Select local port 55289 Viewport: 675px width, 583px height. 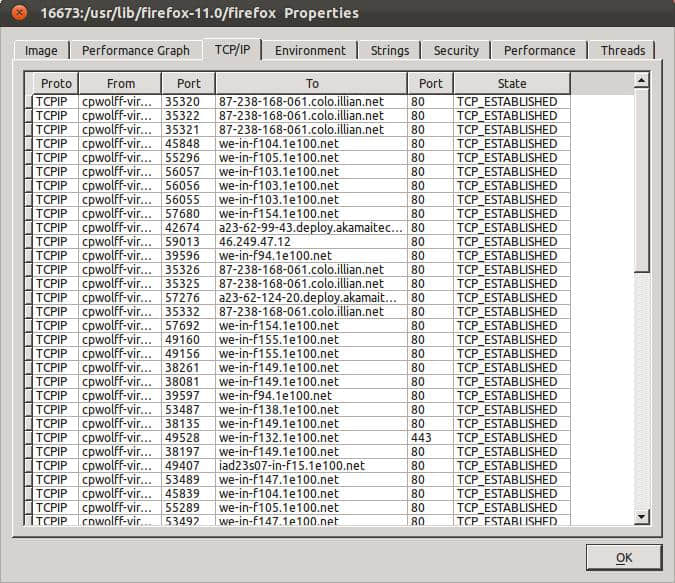[x=189, y=508]
